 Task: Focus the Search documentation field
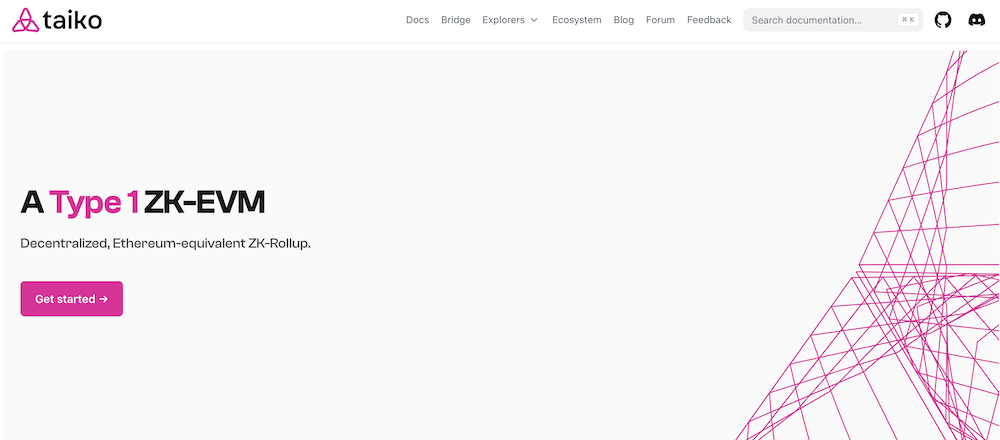(x=815, y=20)
